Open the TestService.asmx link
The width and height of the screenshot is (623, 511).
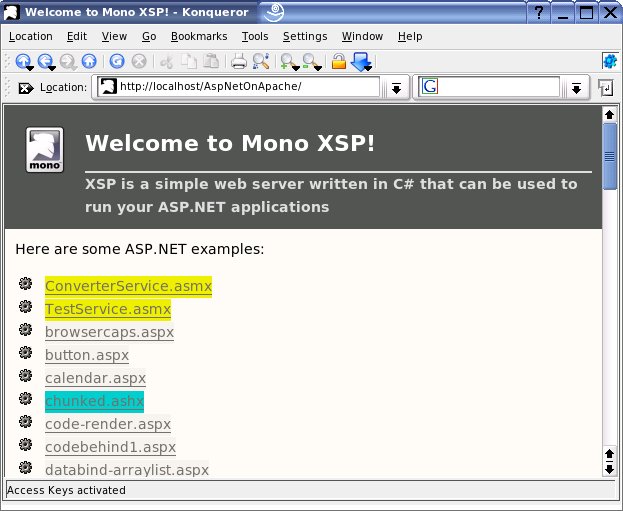108,309
